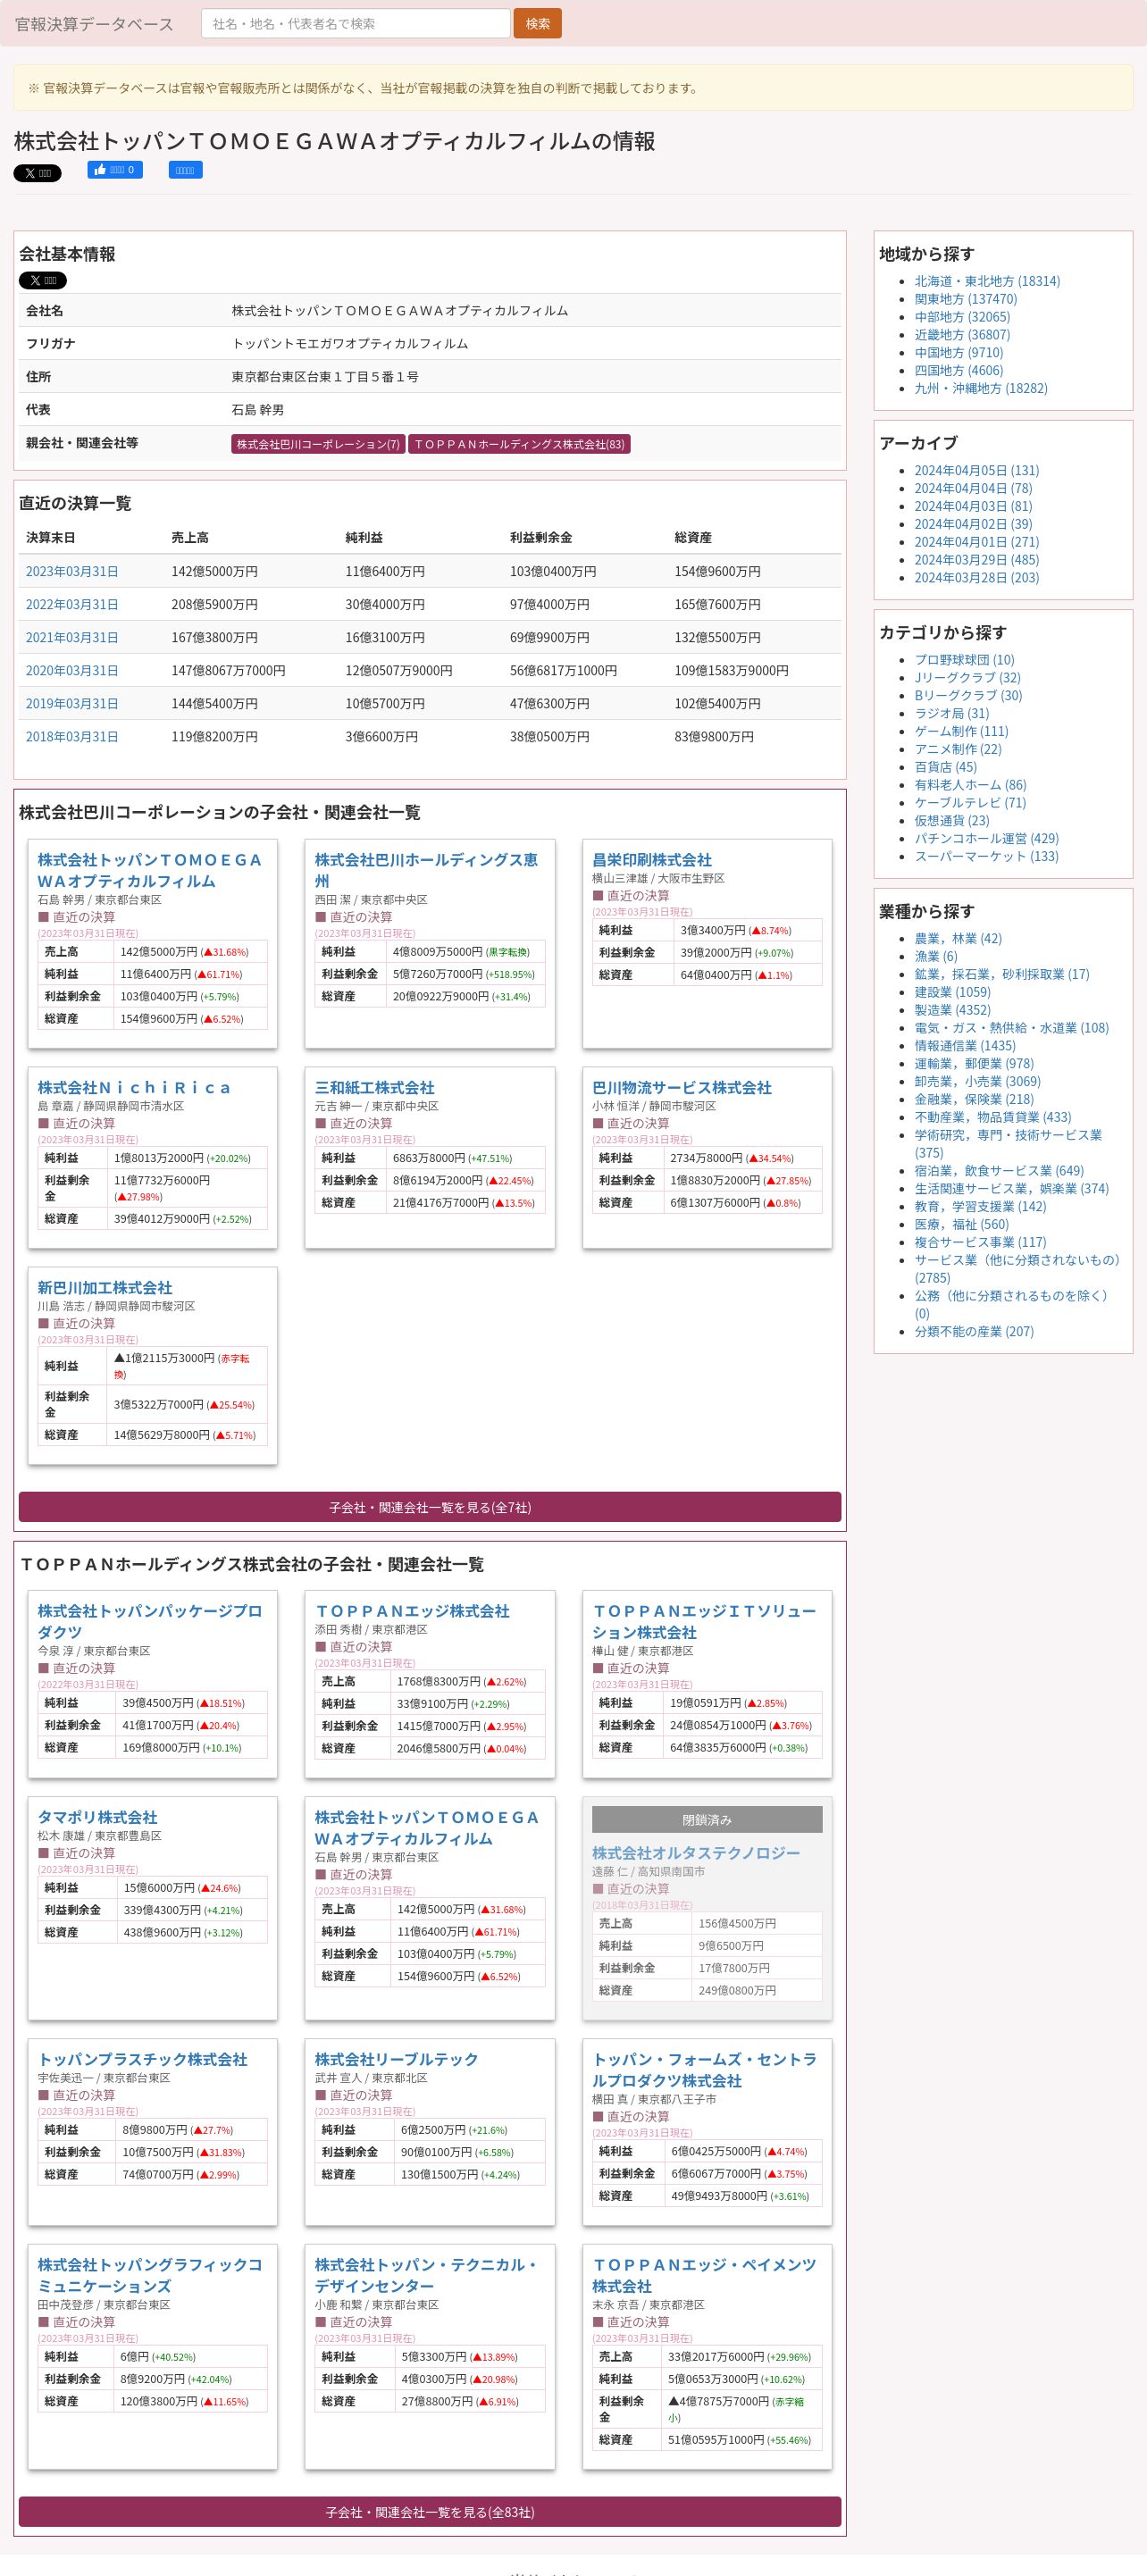Select the address 東京都台東区台東１丁目５番１号

pos(325,377)
